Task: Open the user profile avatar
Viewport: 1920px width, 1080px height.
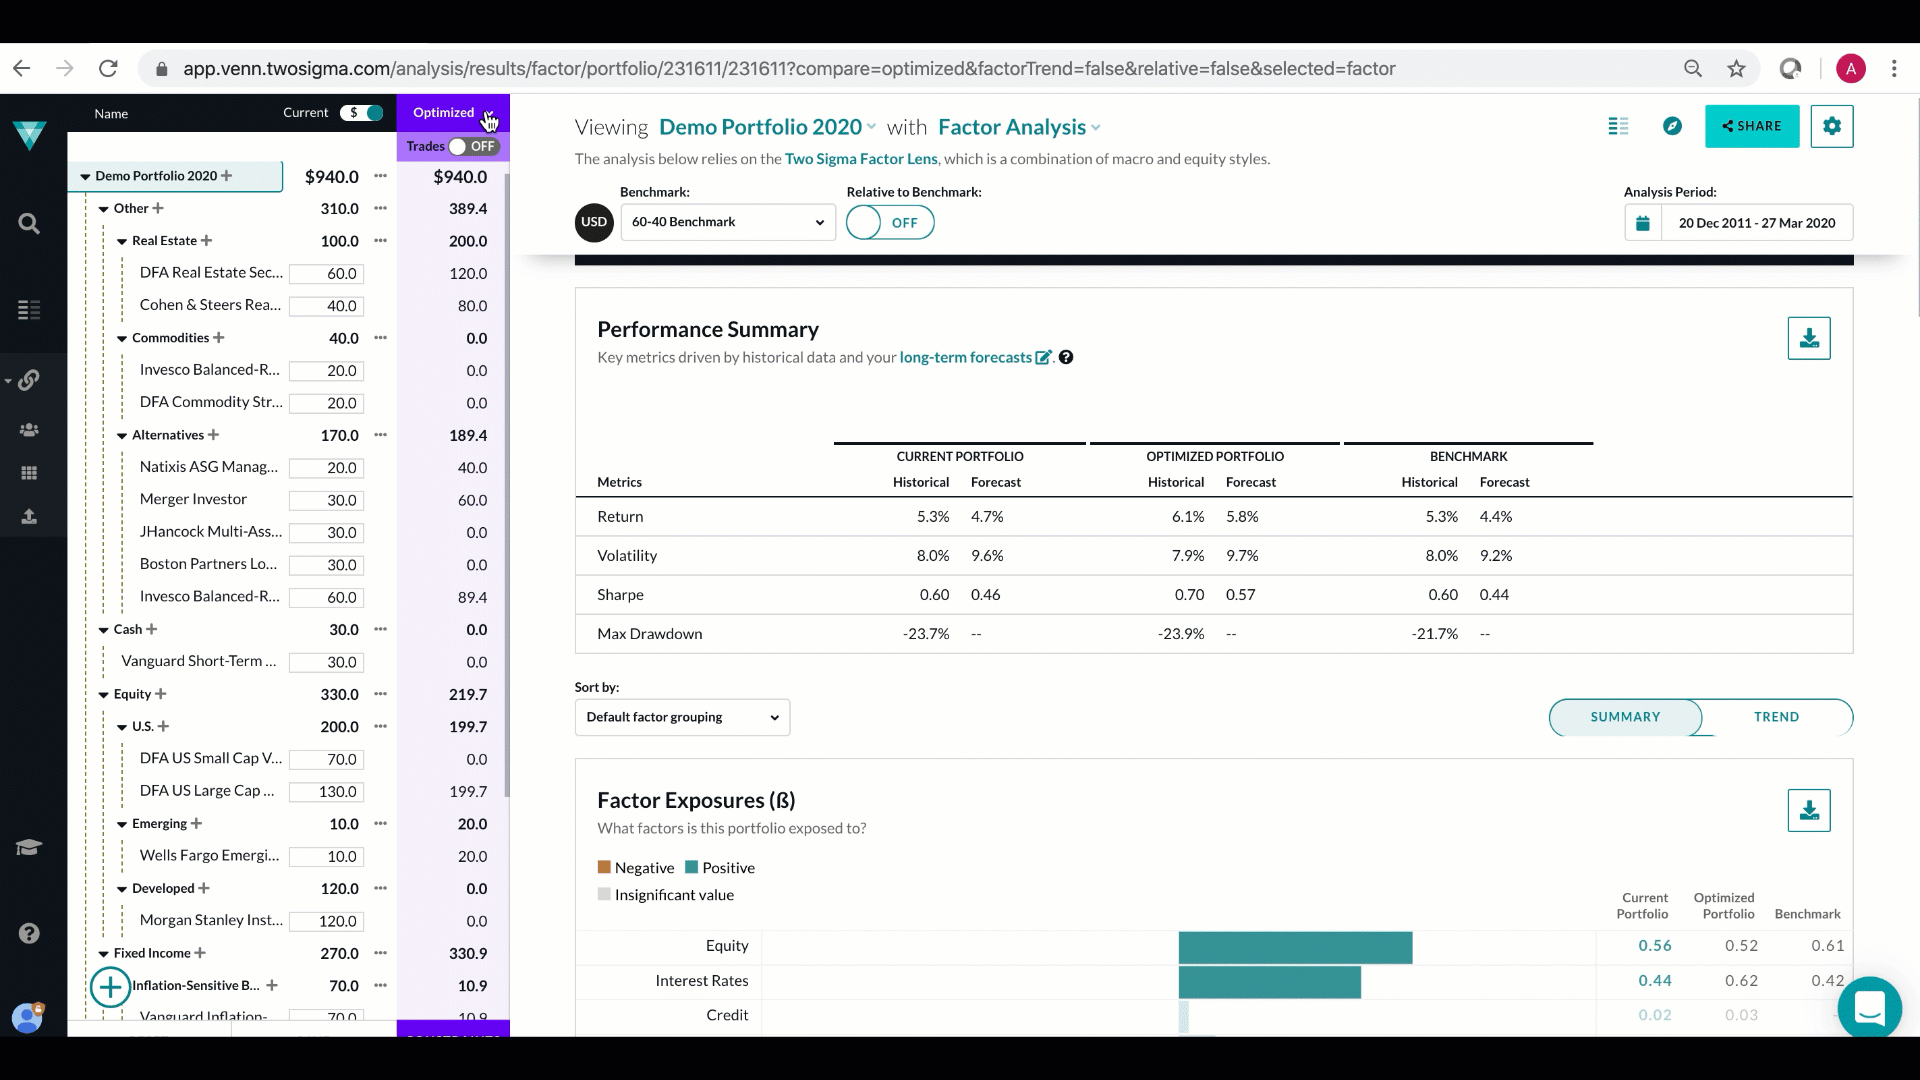Action: point(27,1018)
